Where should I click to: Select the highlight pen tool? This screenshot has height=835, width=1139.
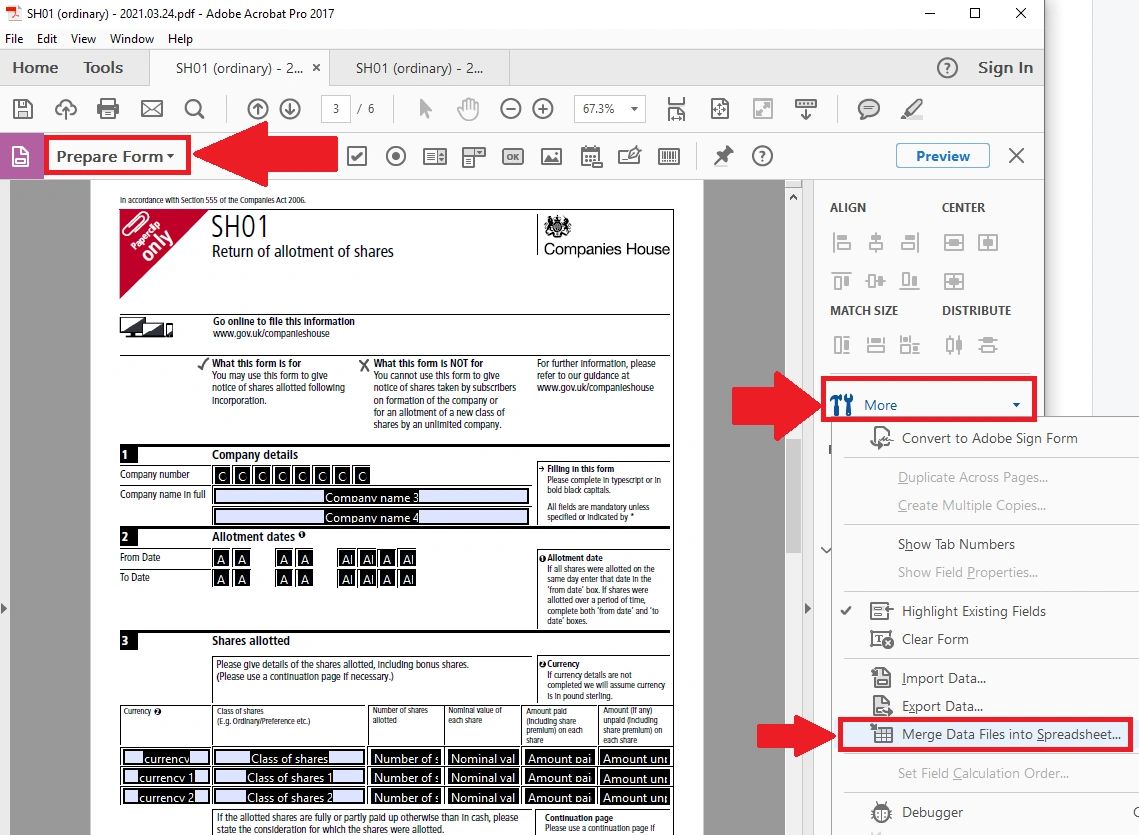click(912, 109)
